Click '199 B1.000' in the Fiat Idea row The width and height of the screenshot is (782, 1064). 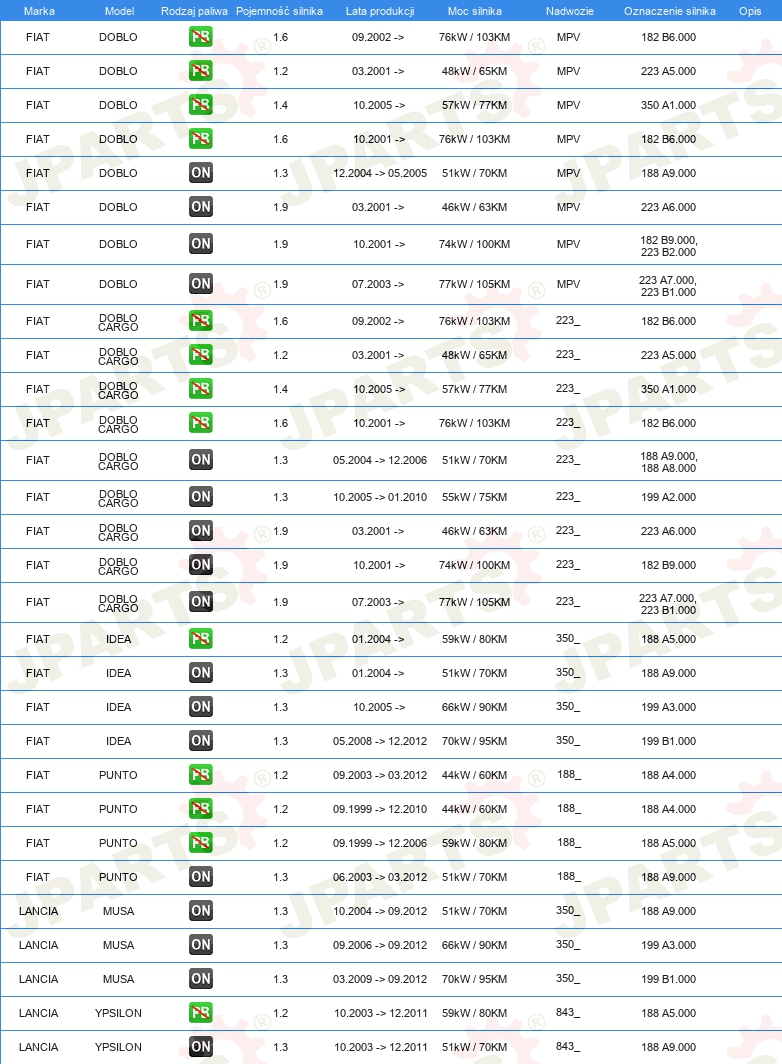point(668,741)
